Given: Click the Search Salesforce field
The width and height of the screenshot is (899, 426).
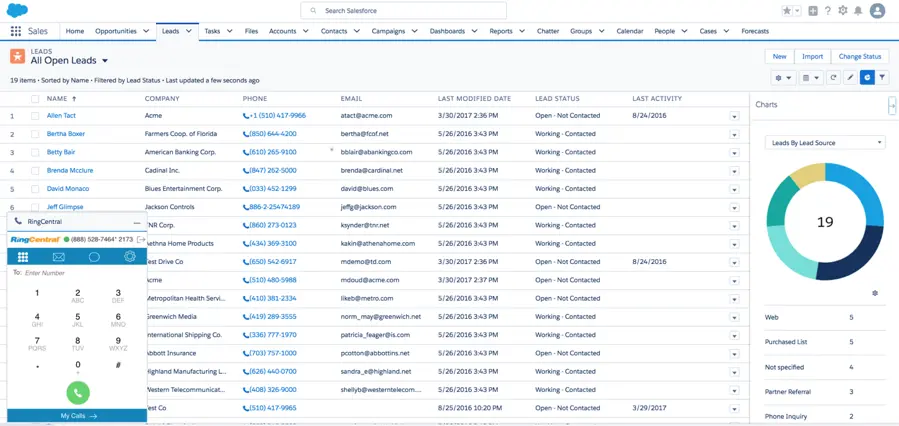Looking at the screenshot, I should click(x=403, y=11).
